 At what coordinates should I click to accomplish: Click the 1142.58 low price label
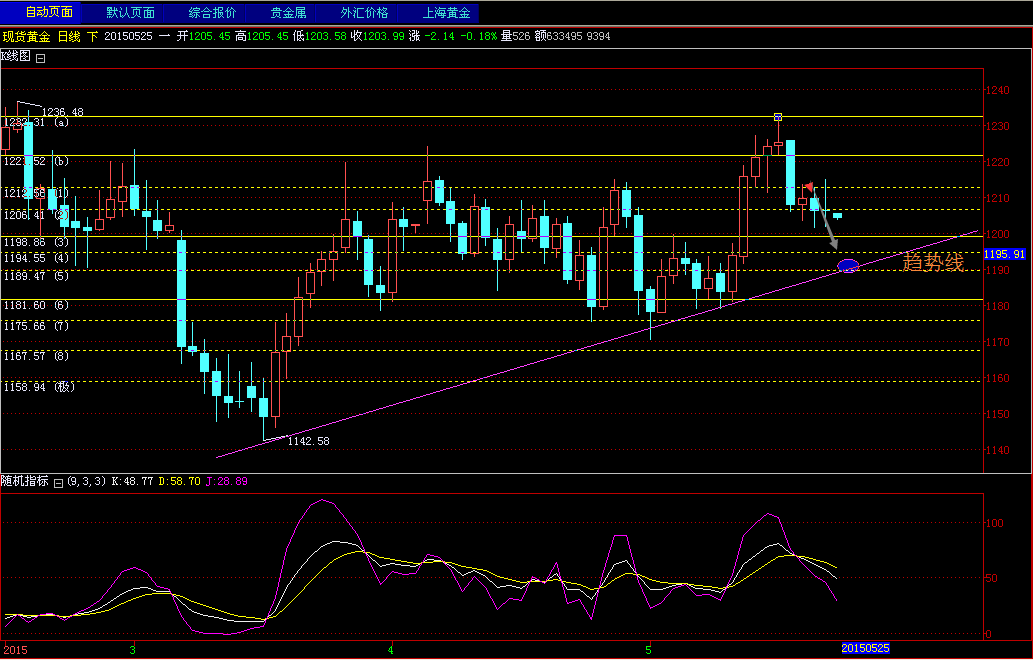tap(308, 440)
